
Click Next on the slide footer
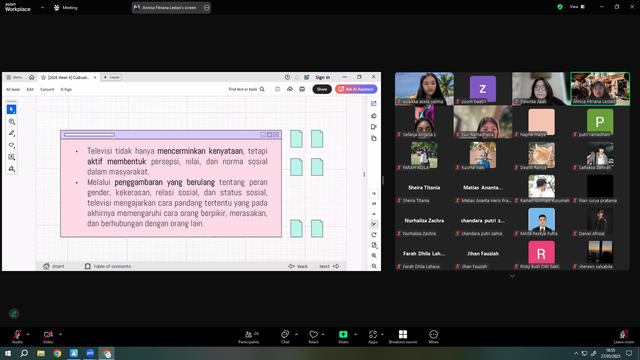point(329,266)
